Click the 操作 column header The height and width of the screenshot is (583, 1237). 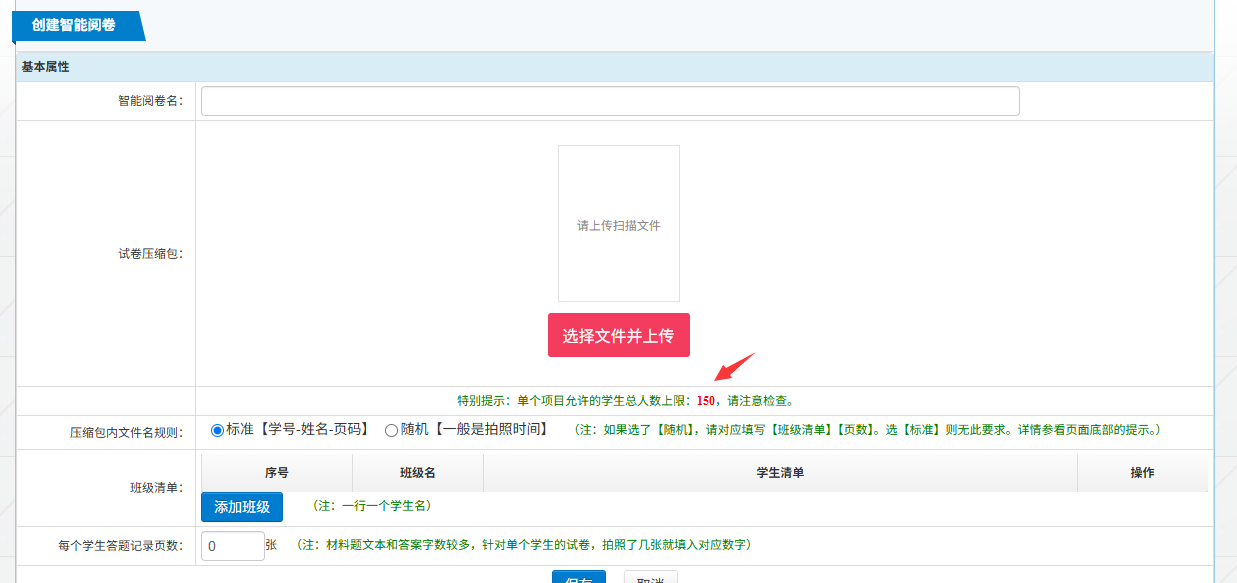click(x=1142, y=473)
